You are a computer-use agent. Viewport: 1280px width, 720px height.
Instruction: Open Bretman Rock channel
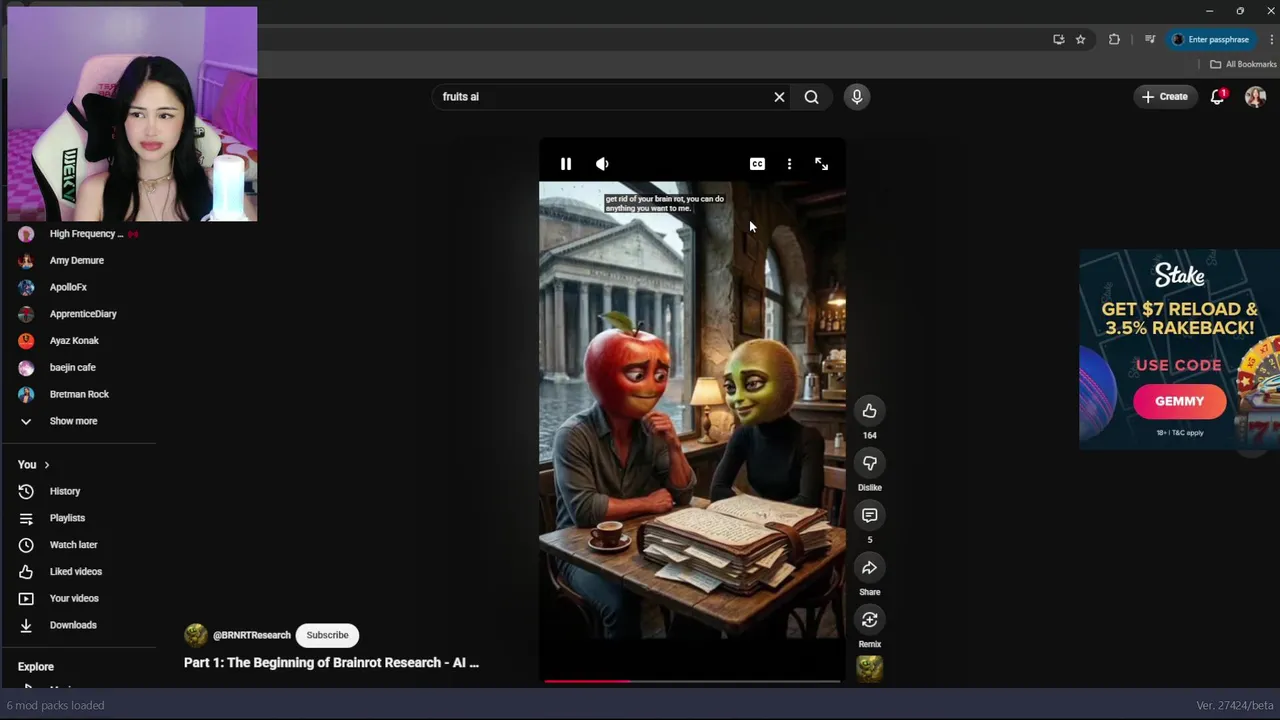pyautogui.click(x=80, y=394)
